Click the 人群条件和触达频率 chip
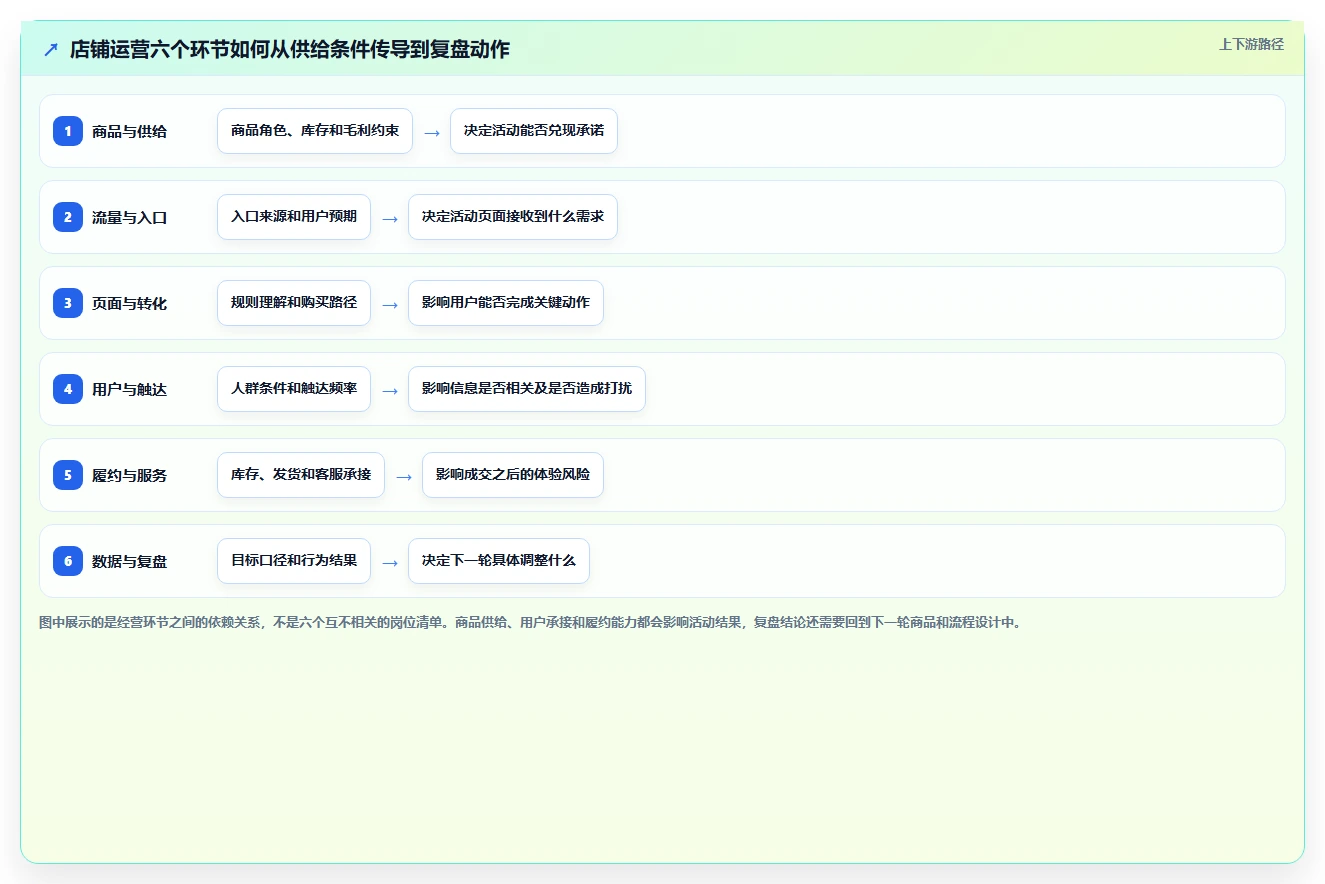The image size is (1325, 884). pyautogui.click(x=294, y=389)
